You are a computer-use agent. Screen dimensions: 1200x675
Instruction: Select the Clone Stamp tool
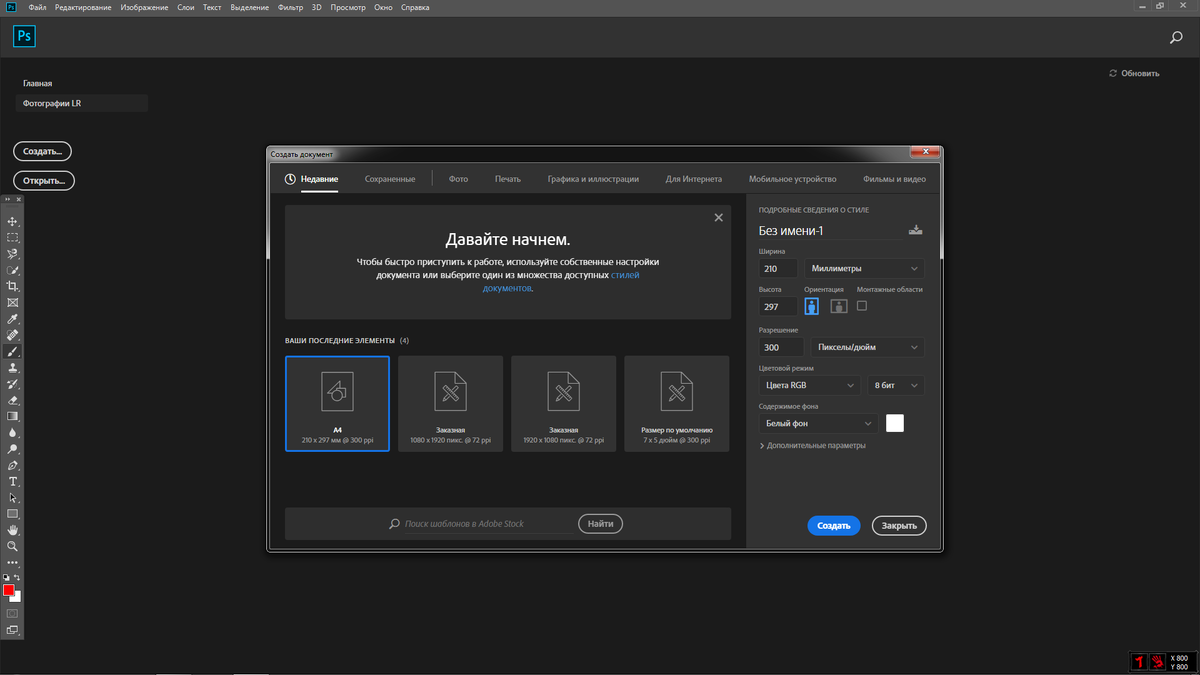(13, 368)
